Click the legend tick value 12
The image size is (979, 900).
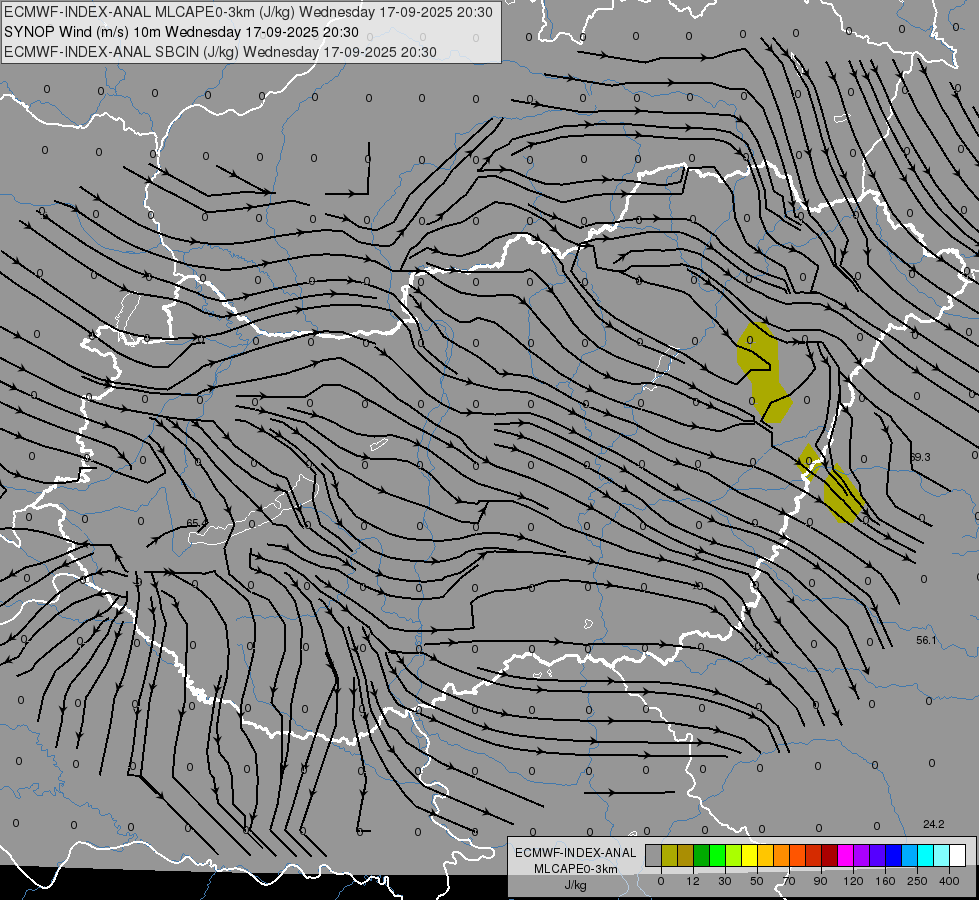point(693,881)
